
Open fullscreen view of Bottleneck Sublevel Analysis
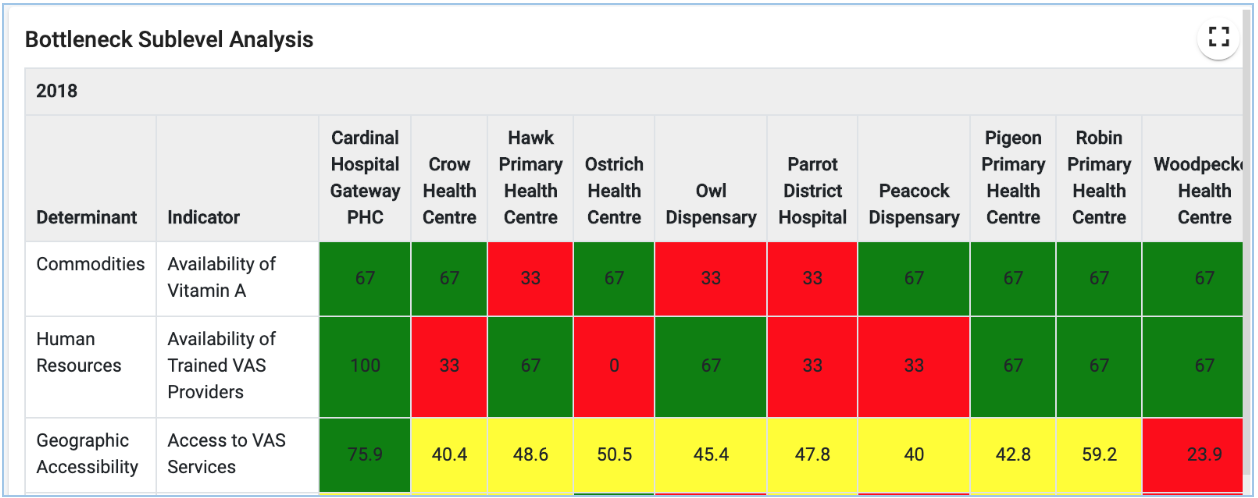1218,38
